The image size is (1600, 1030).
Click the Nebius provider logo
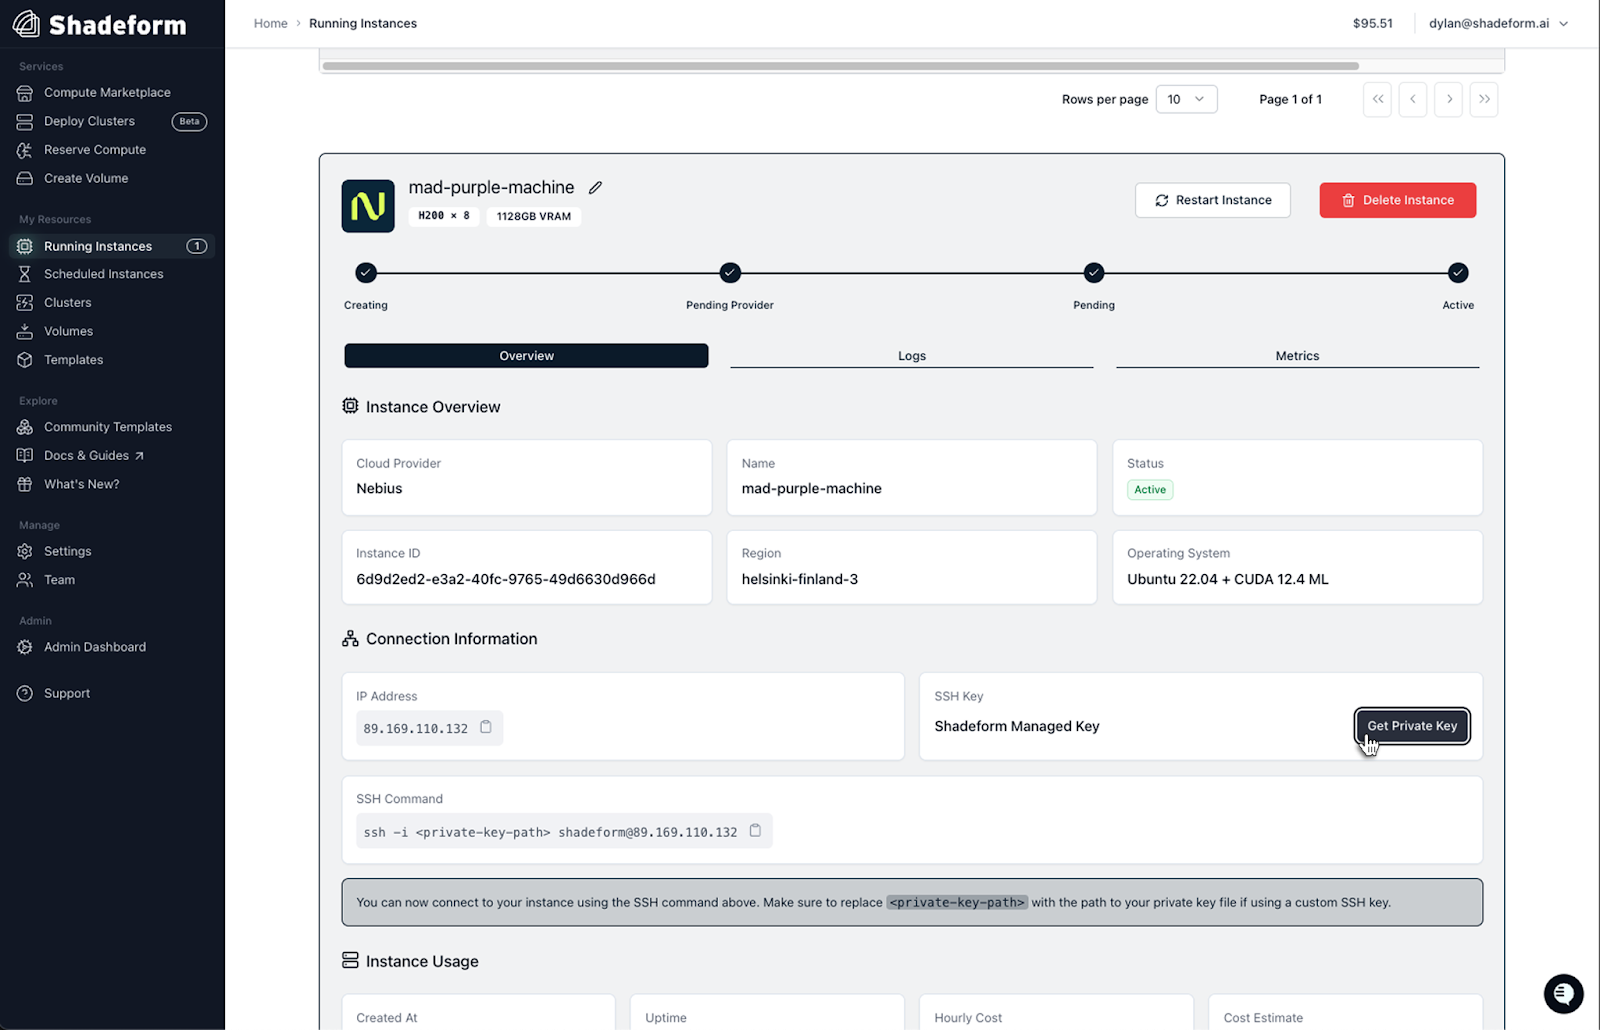pos(368,206)
